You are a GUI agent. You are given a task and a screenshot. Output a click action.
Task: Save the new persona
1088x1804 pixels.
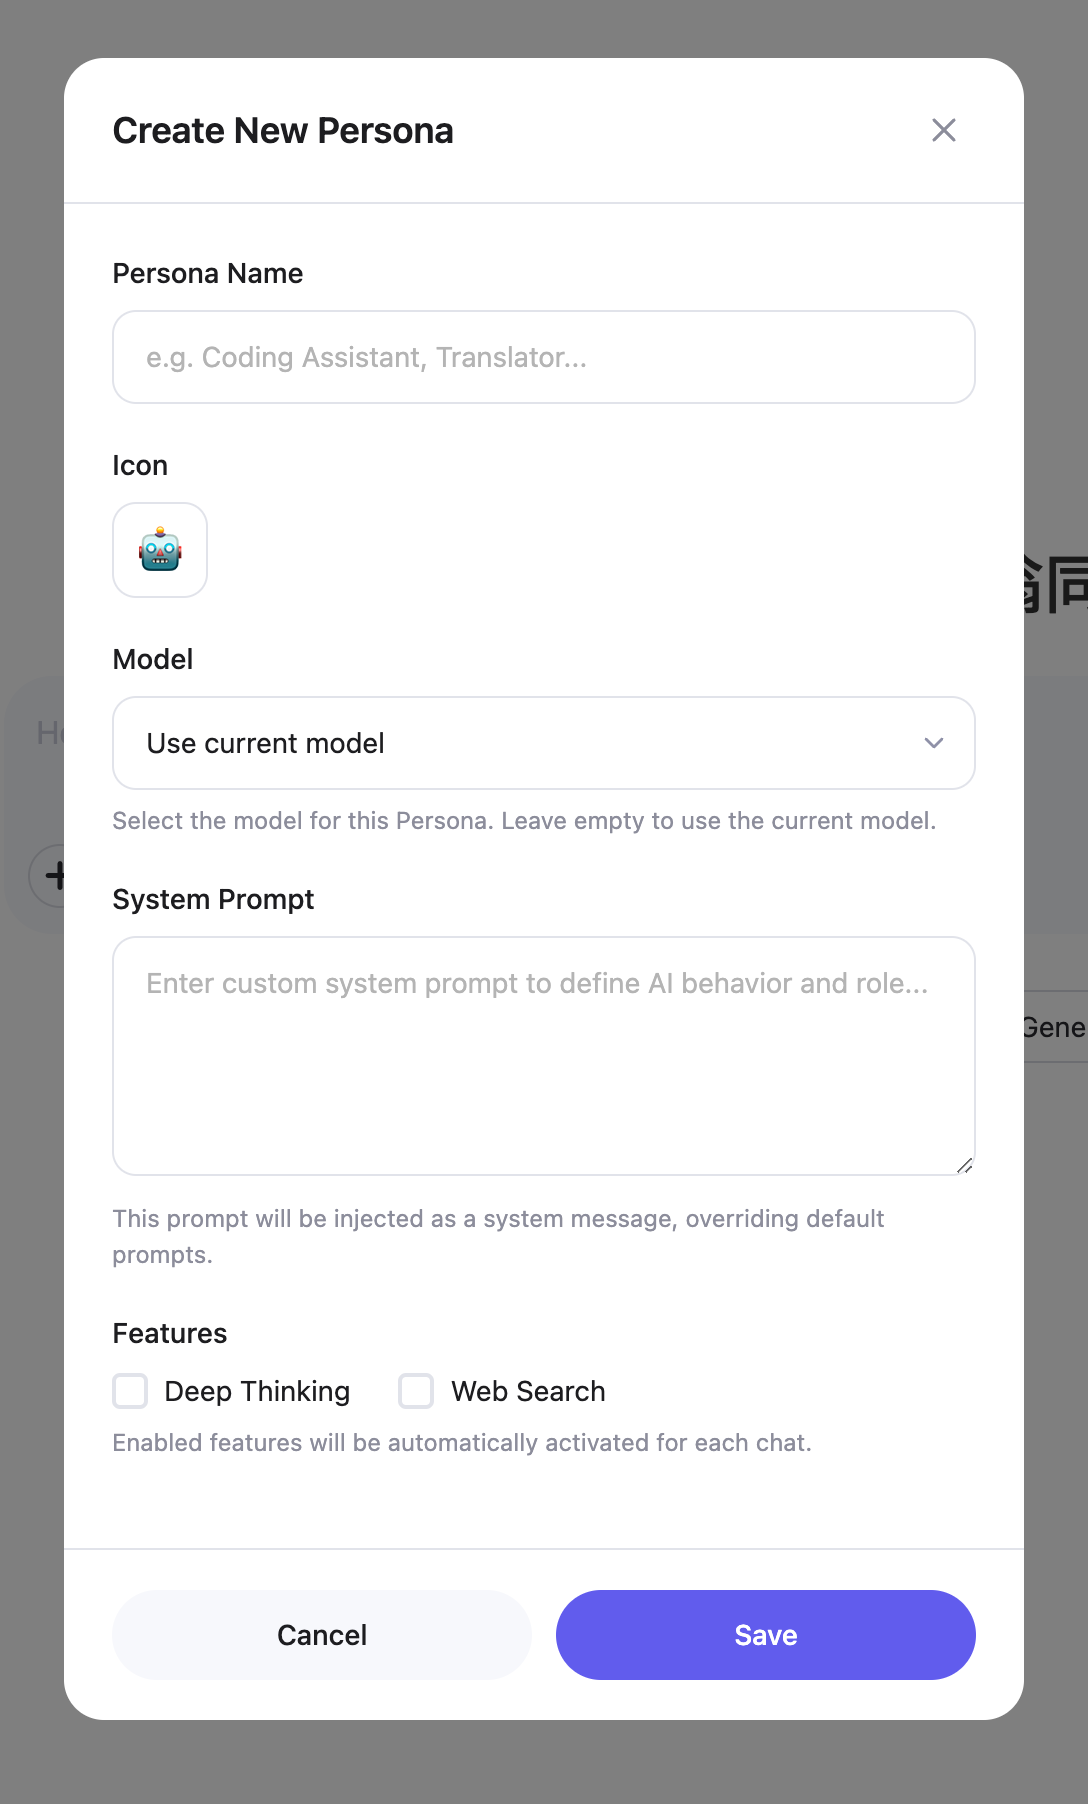coord(765,1634)
